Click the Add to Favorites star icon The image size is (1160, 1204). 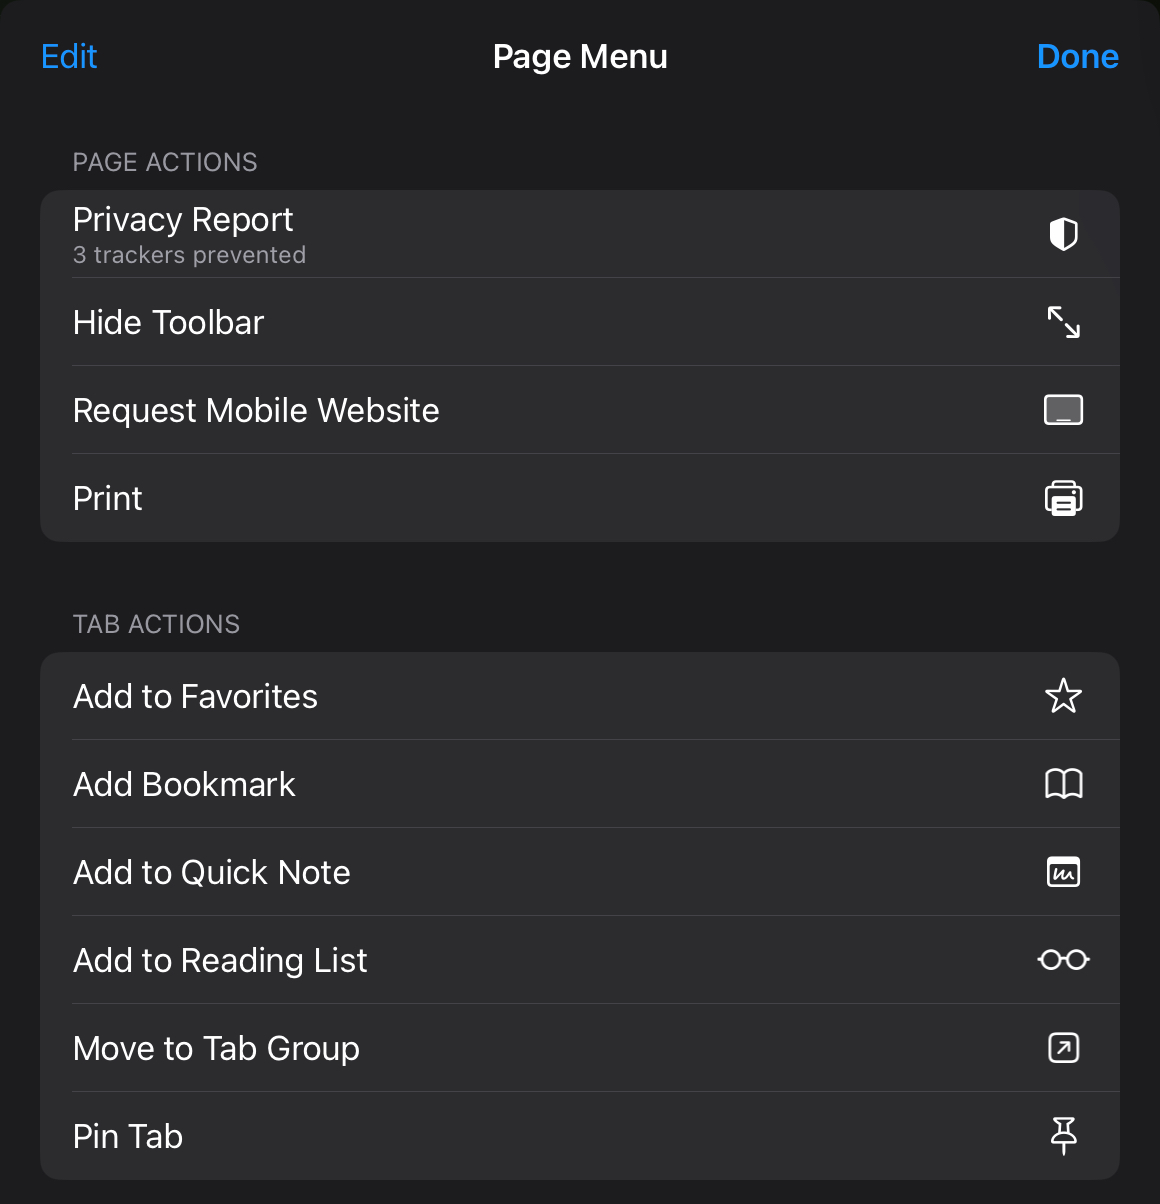tap(1063, 696)
